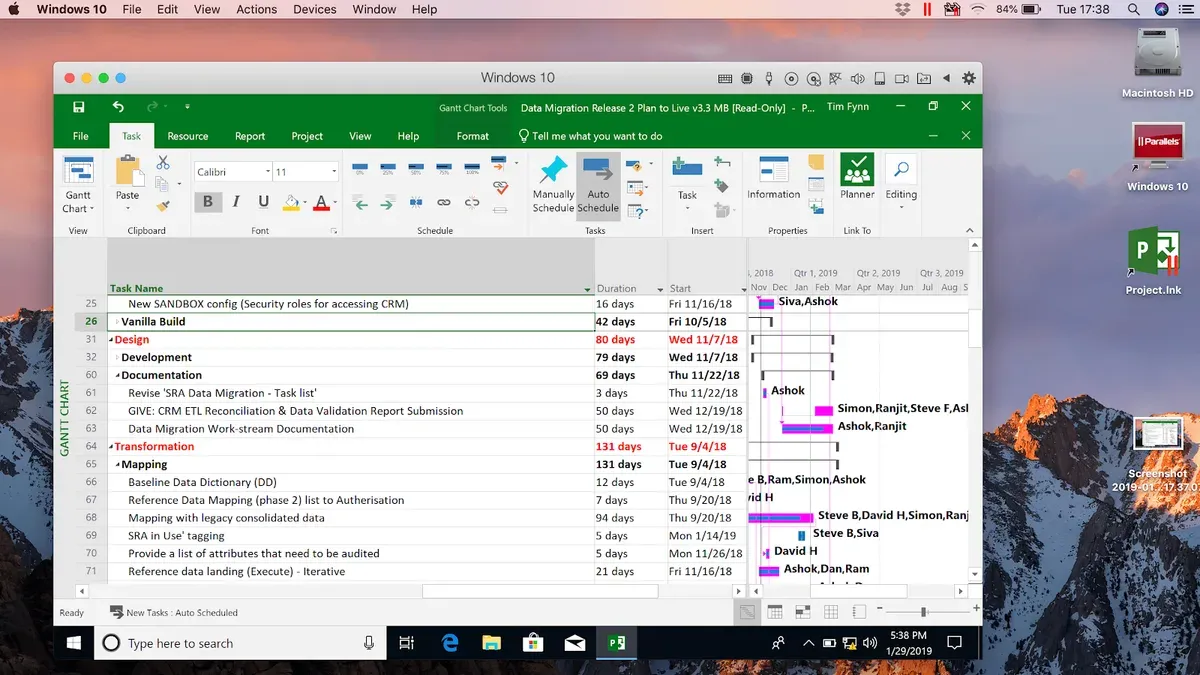1200x675 pixels.
Task: Open the Calibri font name dropdown
Action: tap(268, 172)
